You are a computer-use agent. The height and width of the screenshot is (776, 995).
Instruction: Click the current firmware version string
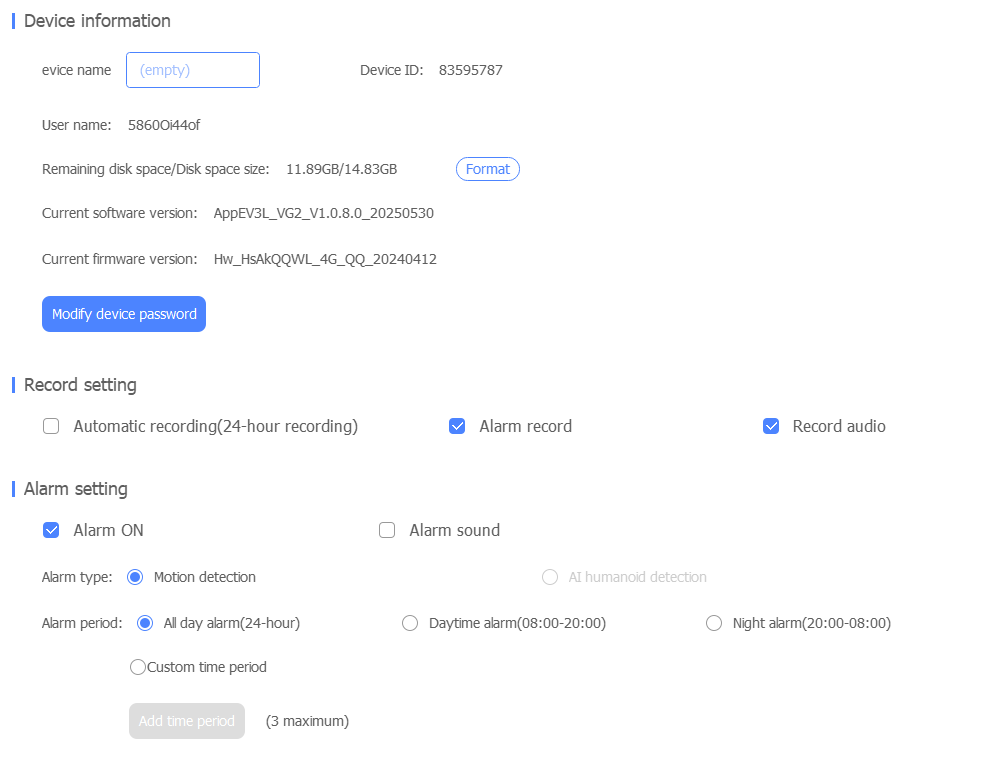pyautogui.click(x=325, y=259)
